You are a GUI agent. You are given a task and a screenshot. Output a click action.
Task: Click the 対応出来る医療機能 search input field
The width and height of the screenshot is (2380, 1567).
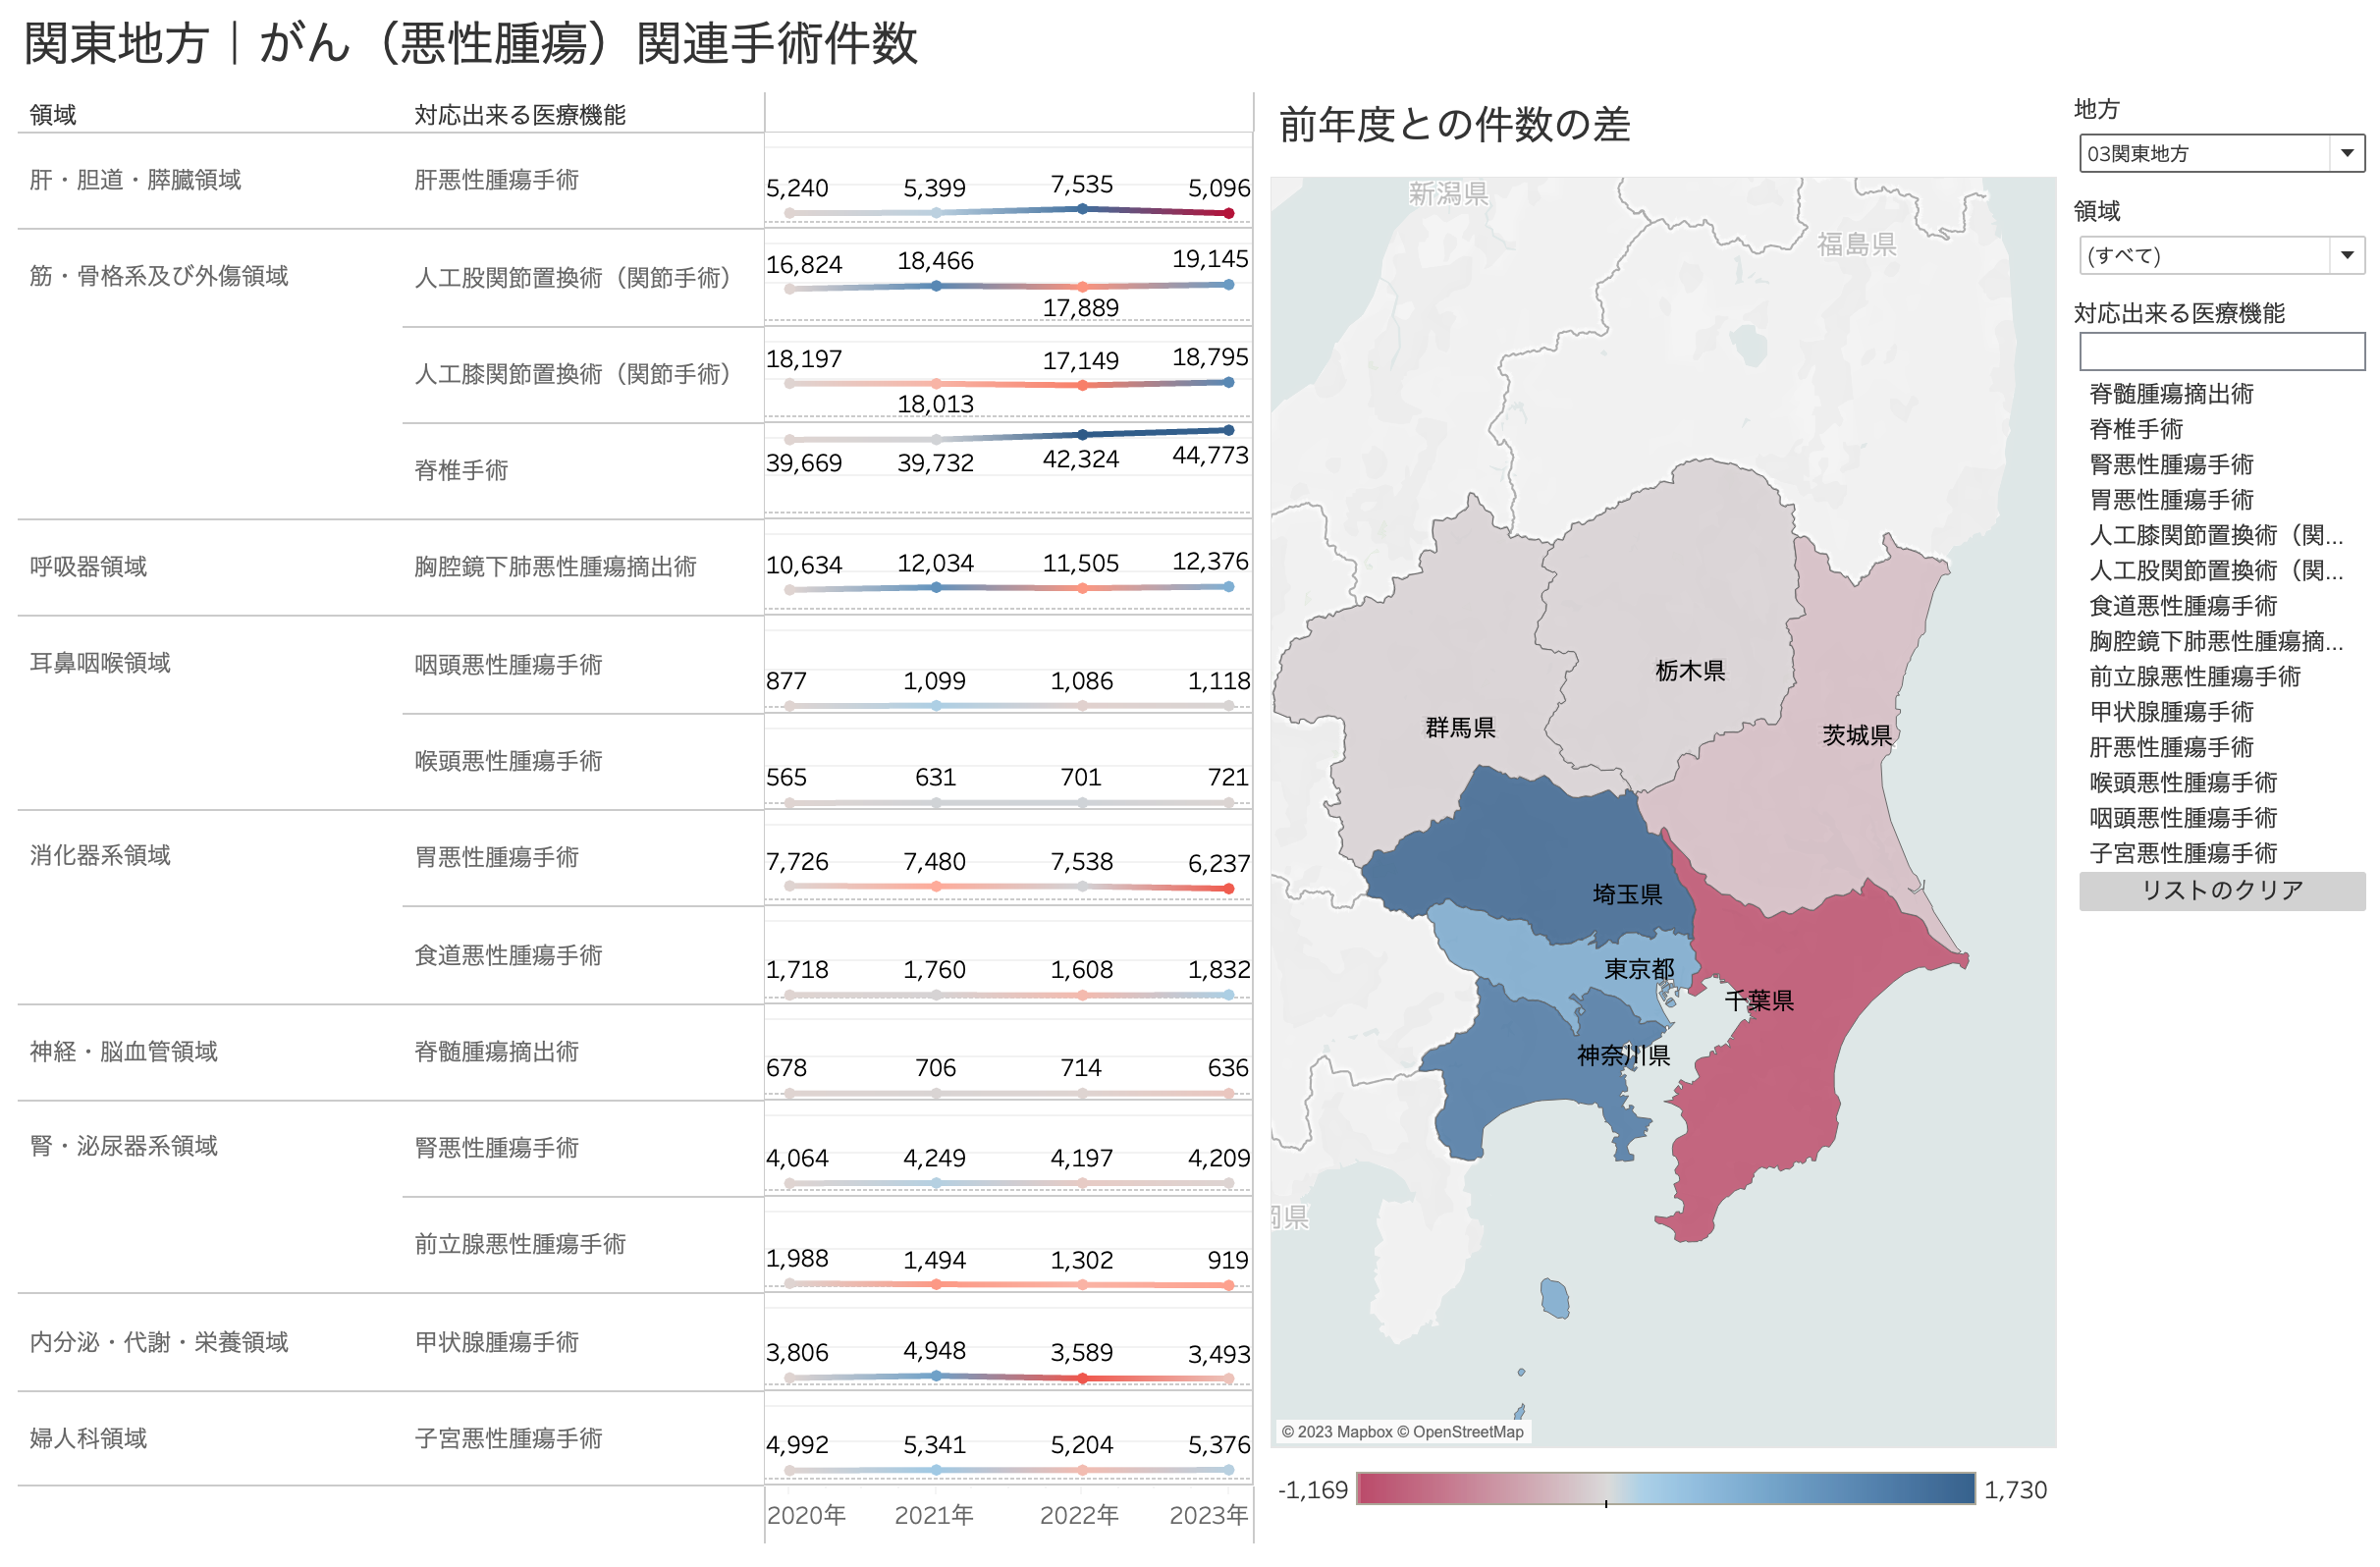[x=2220, y=352]
